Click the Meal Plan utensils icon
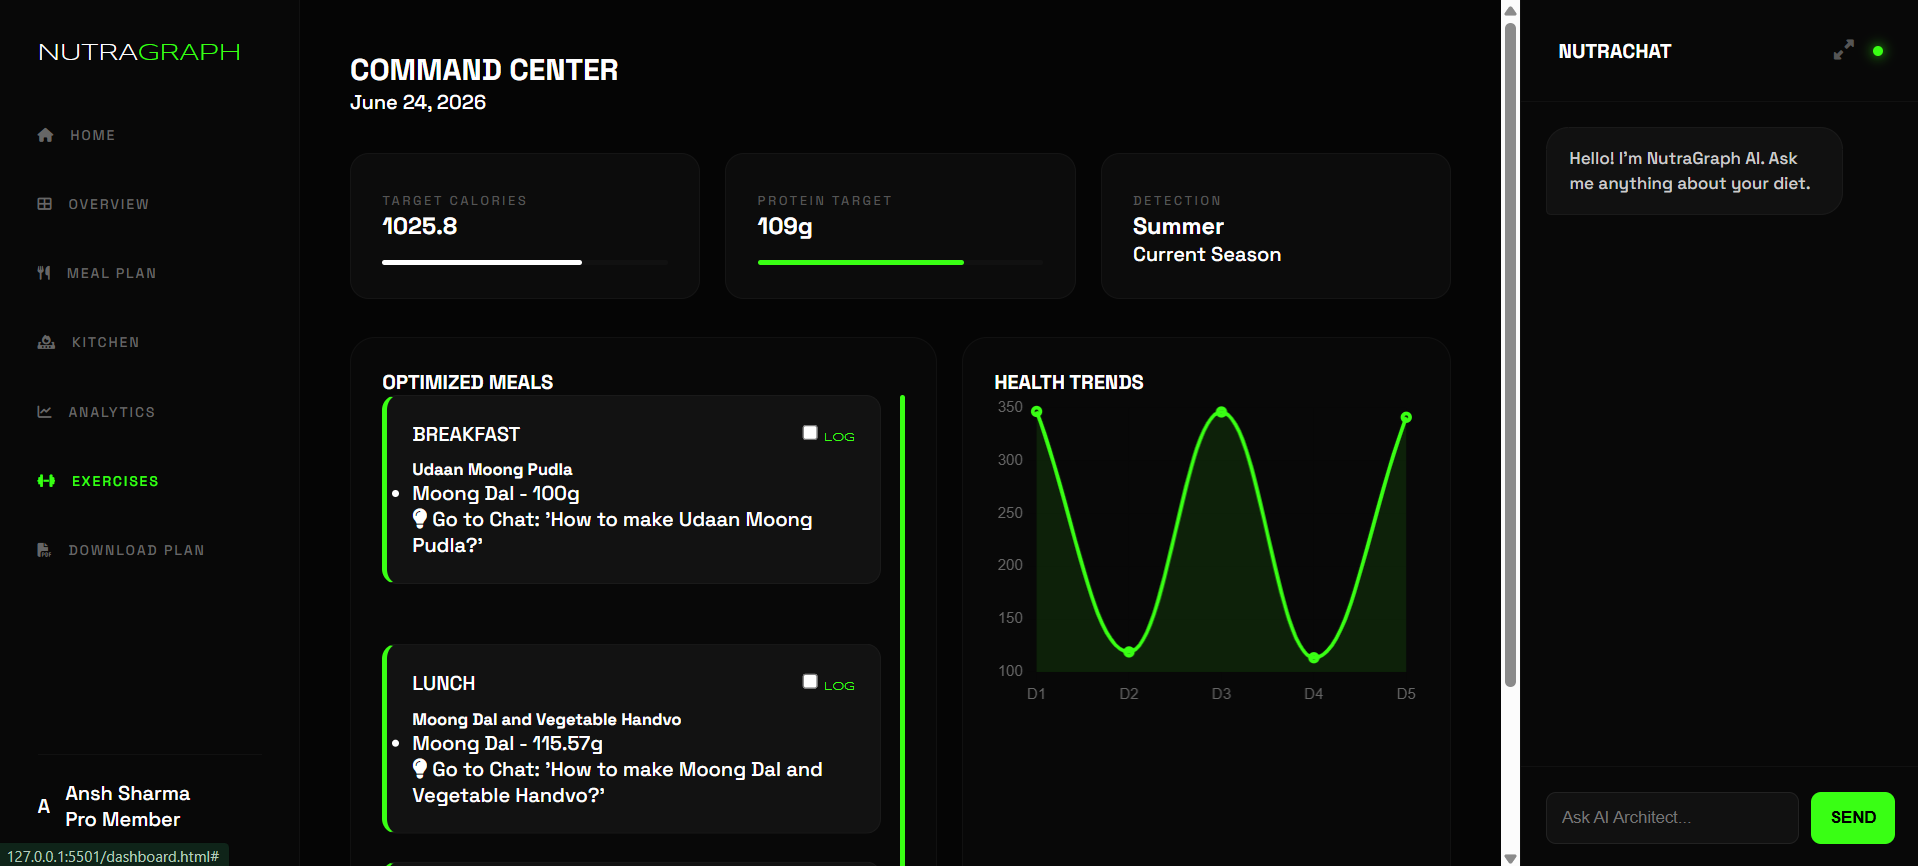The image size is (1918, 866). point(44,273)
